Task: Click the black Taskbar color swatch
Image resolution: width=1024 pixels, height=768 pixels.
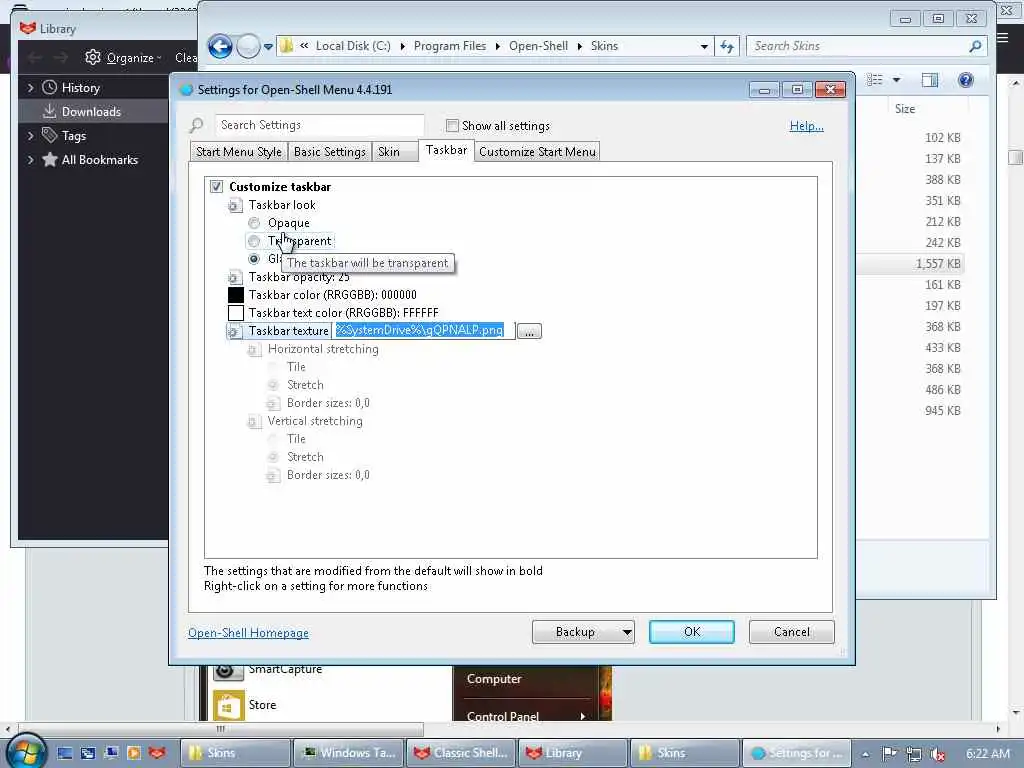Action: (x=236, y=295)
